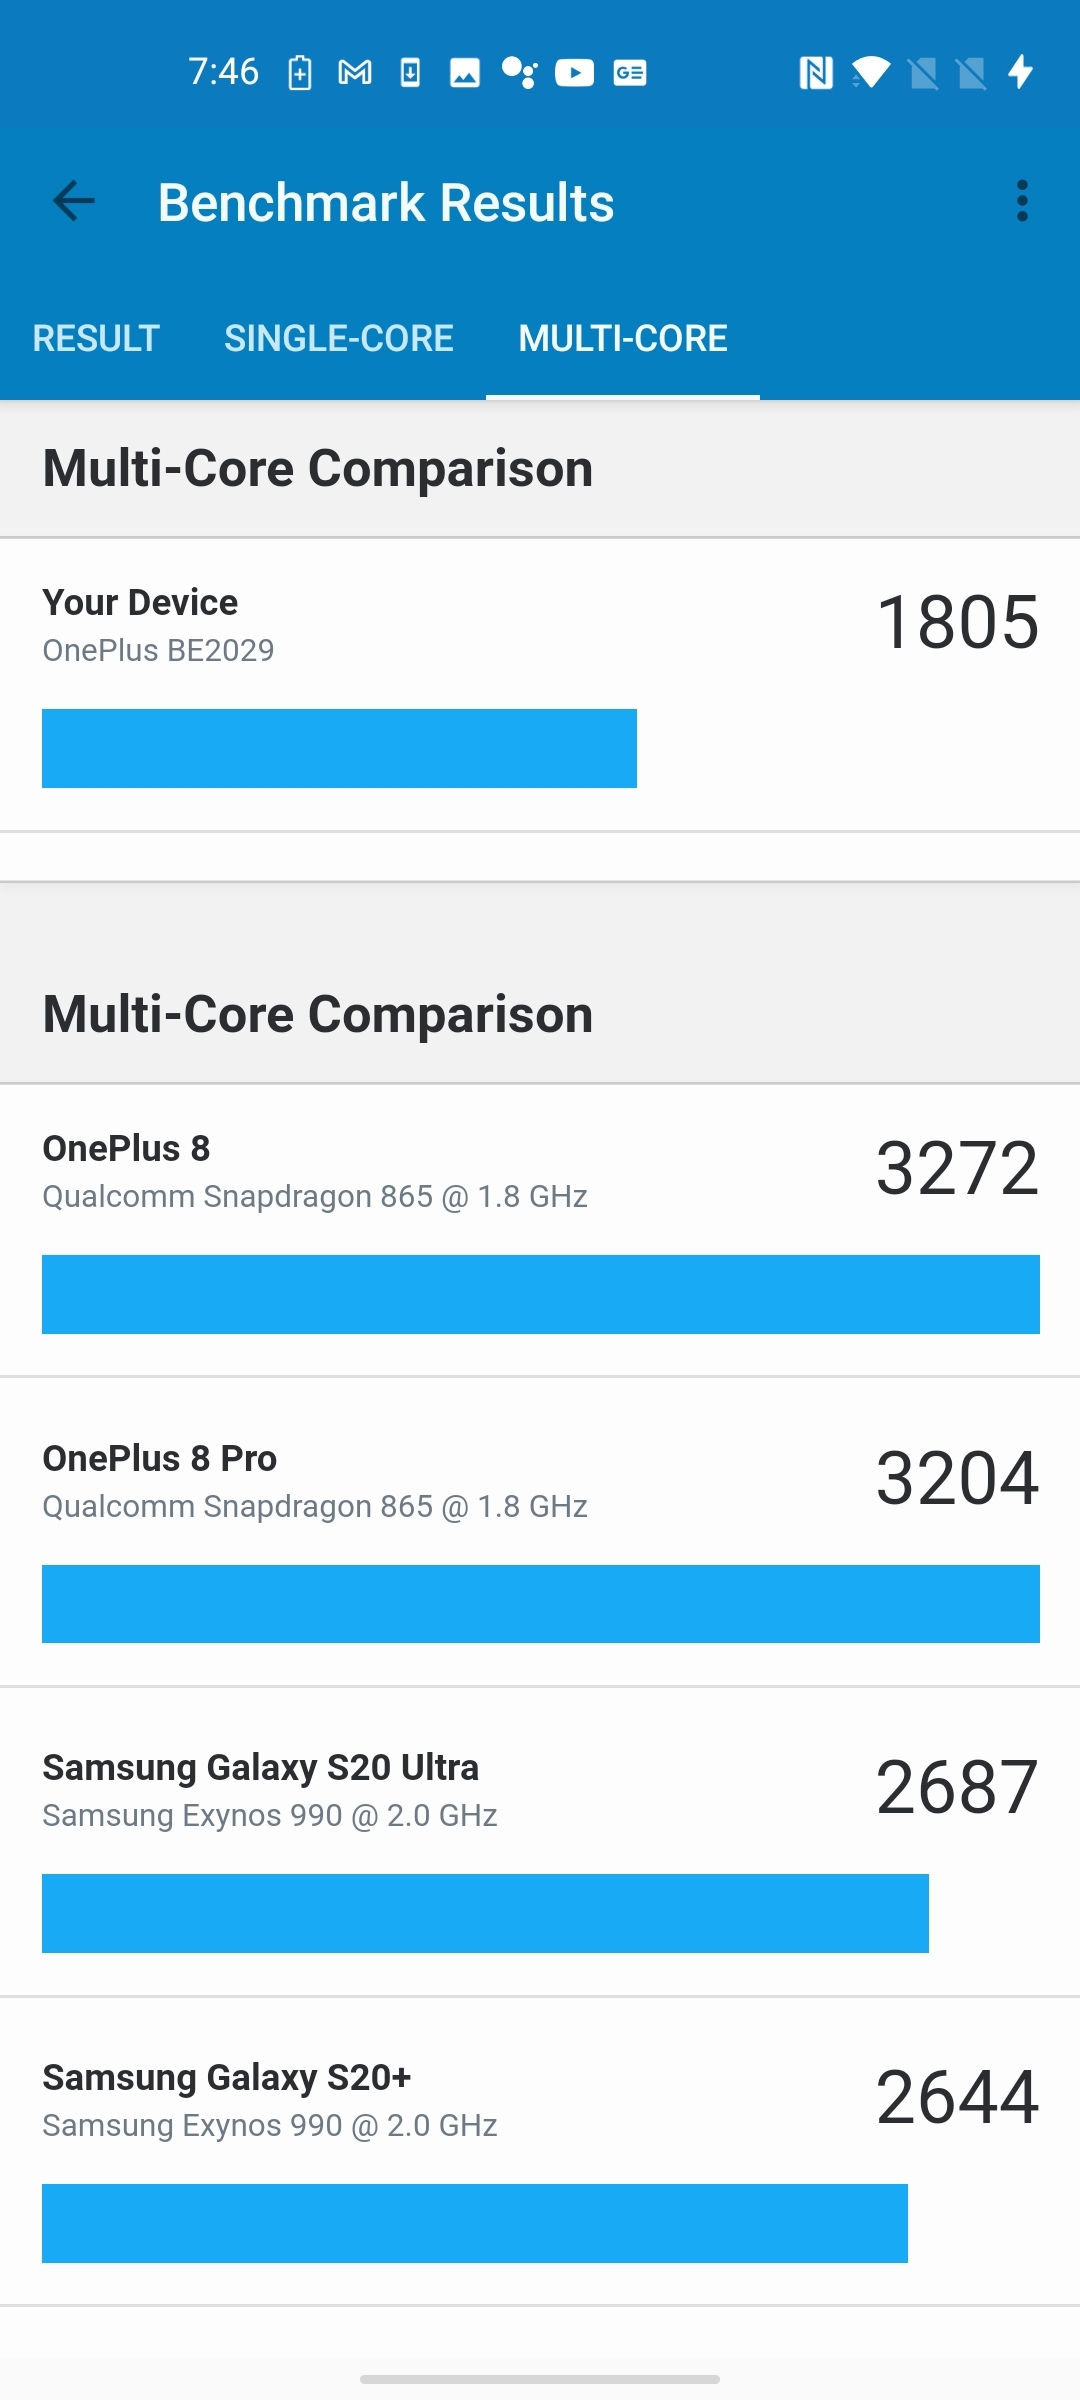Tap the 7:46 clock in status bar
Image resolution: width=1080 pixels, height=2400 pixels.
[x=223, y=72]
